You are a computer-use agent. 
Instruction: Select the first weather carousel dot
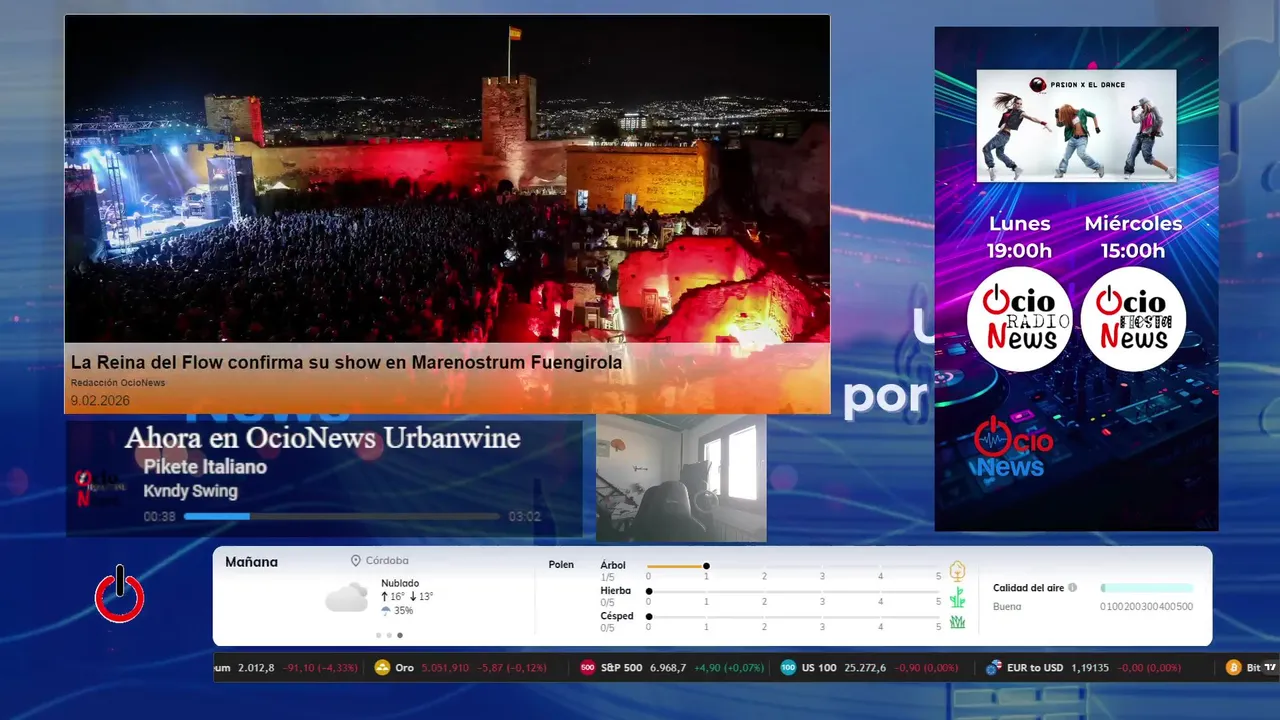click(379, 635)
